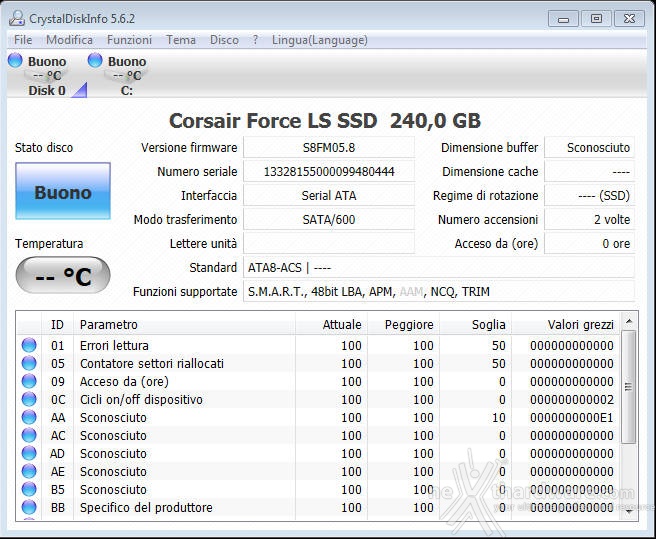Click the Attuale column header
This screenshot has width=656, height=539.
coord(332,324)
